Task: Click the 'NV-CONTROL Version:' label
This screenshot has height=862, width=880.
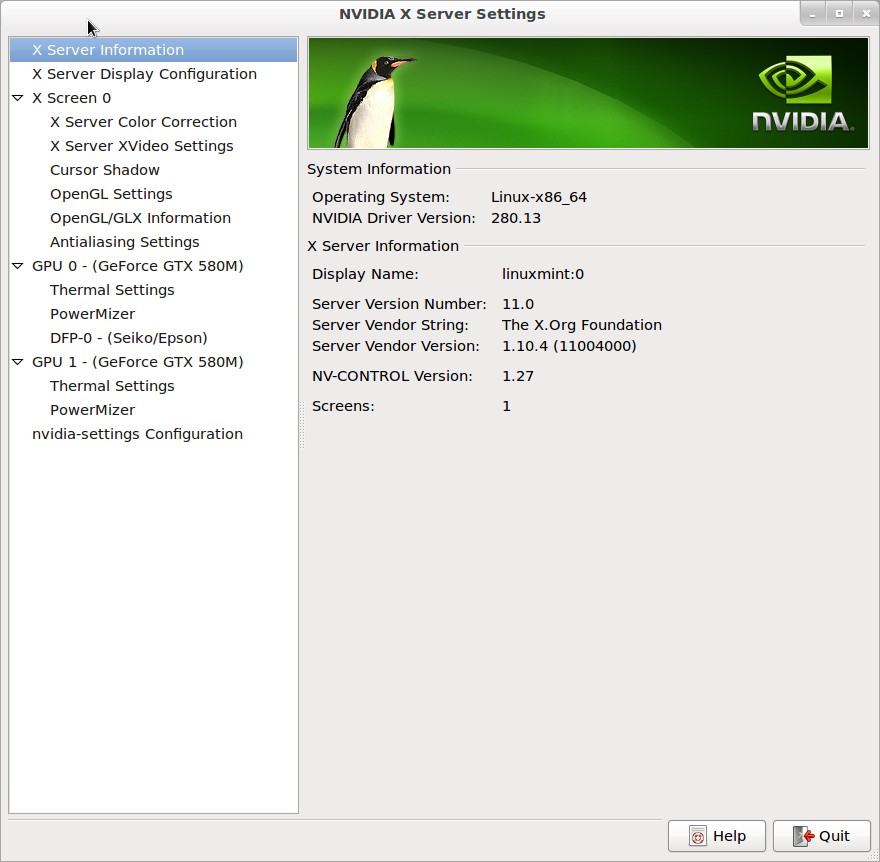Action: [x=392, y=376]
